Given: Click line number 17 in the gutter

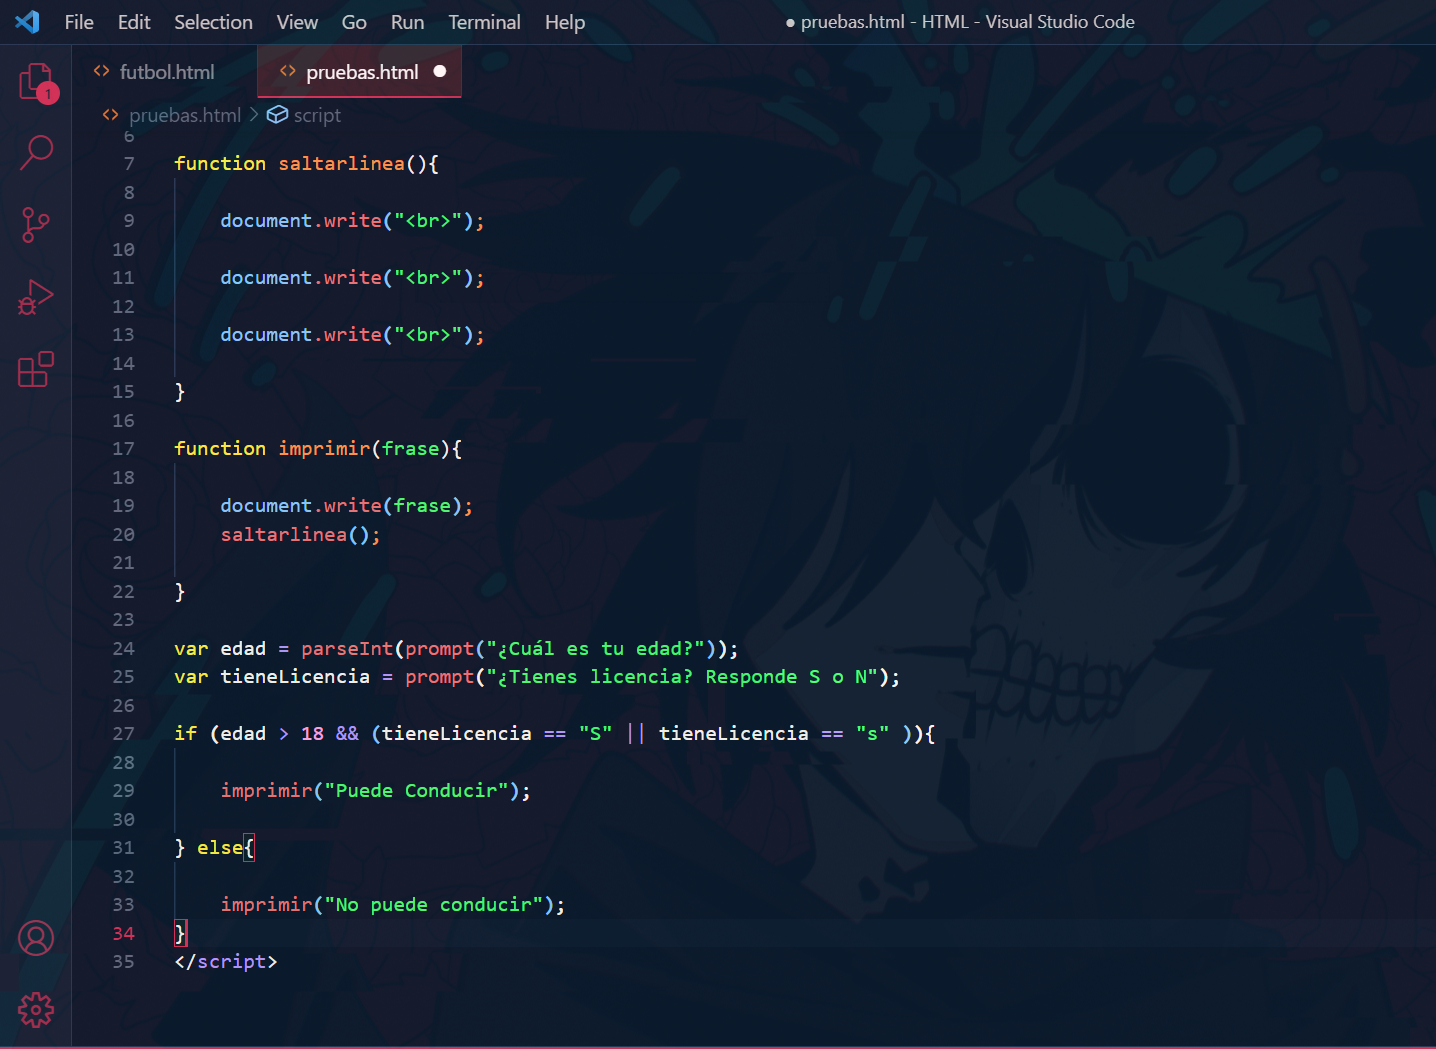Looking at the screenshot, I should click(x=123, y=449).
